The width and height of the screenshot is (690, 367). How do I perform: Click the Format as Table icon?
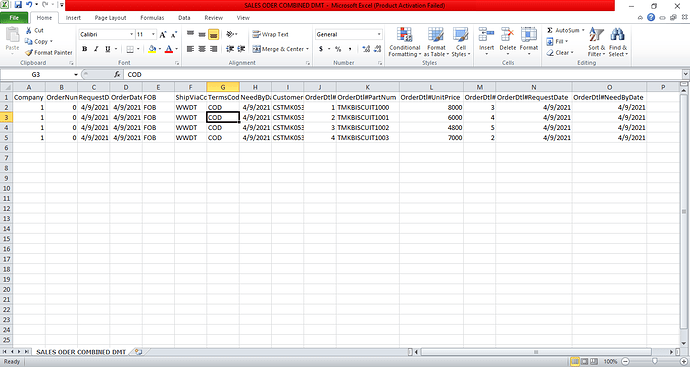(436, 35)
